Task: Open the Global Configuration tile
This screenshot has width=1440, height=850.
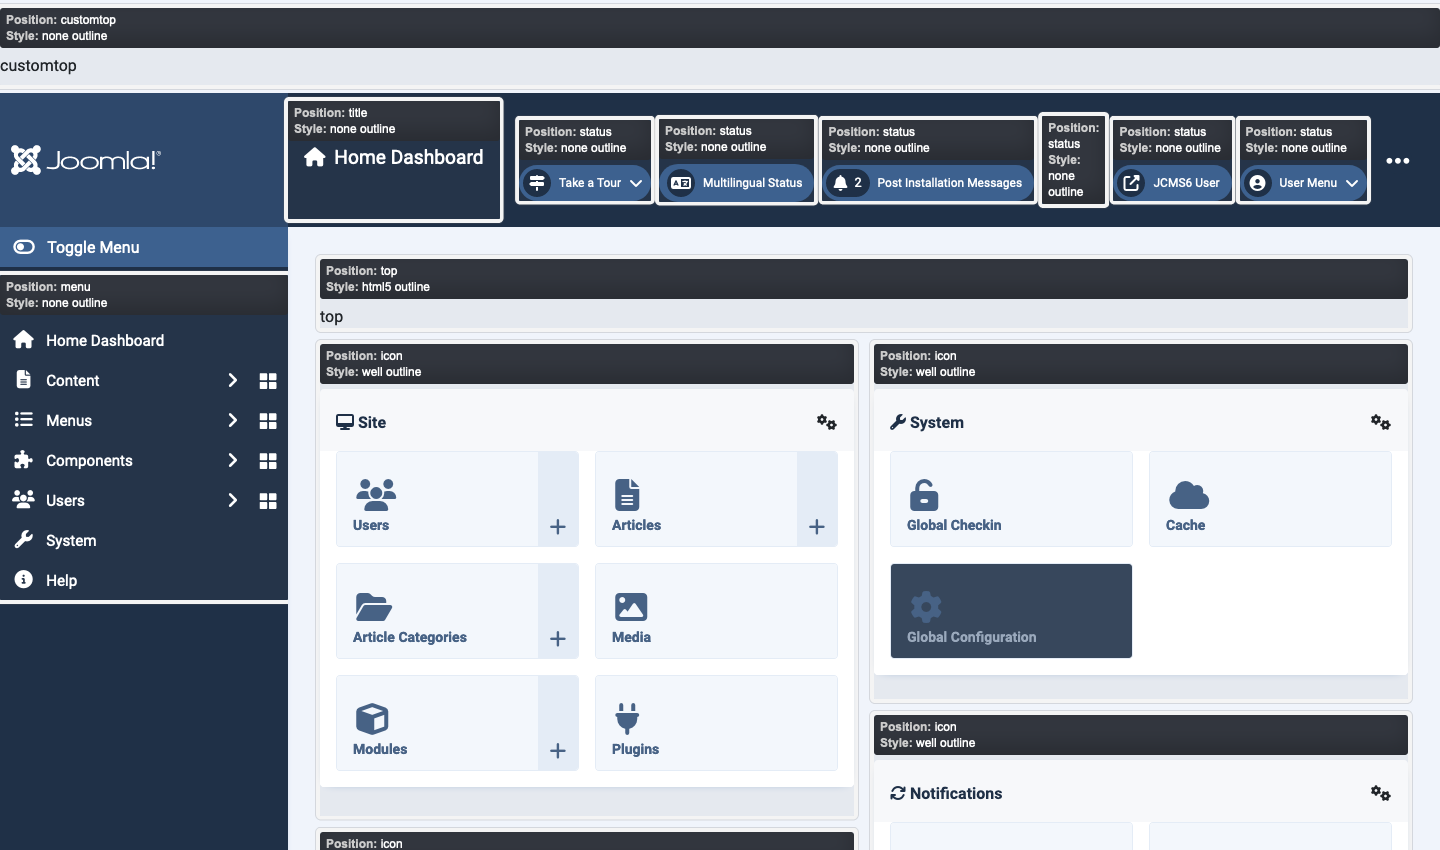Action: (x=1011, y=611)
